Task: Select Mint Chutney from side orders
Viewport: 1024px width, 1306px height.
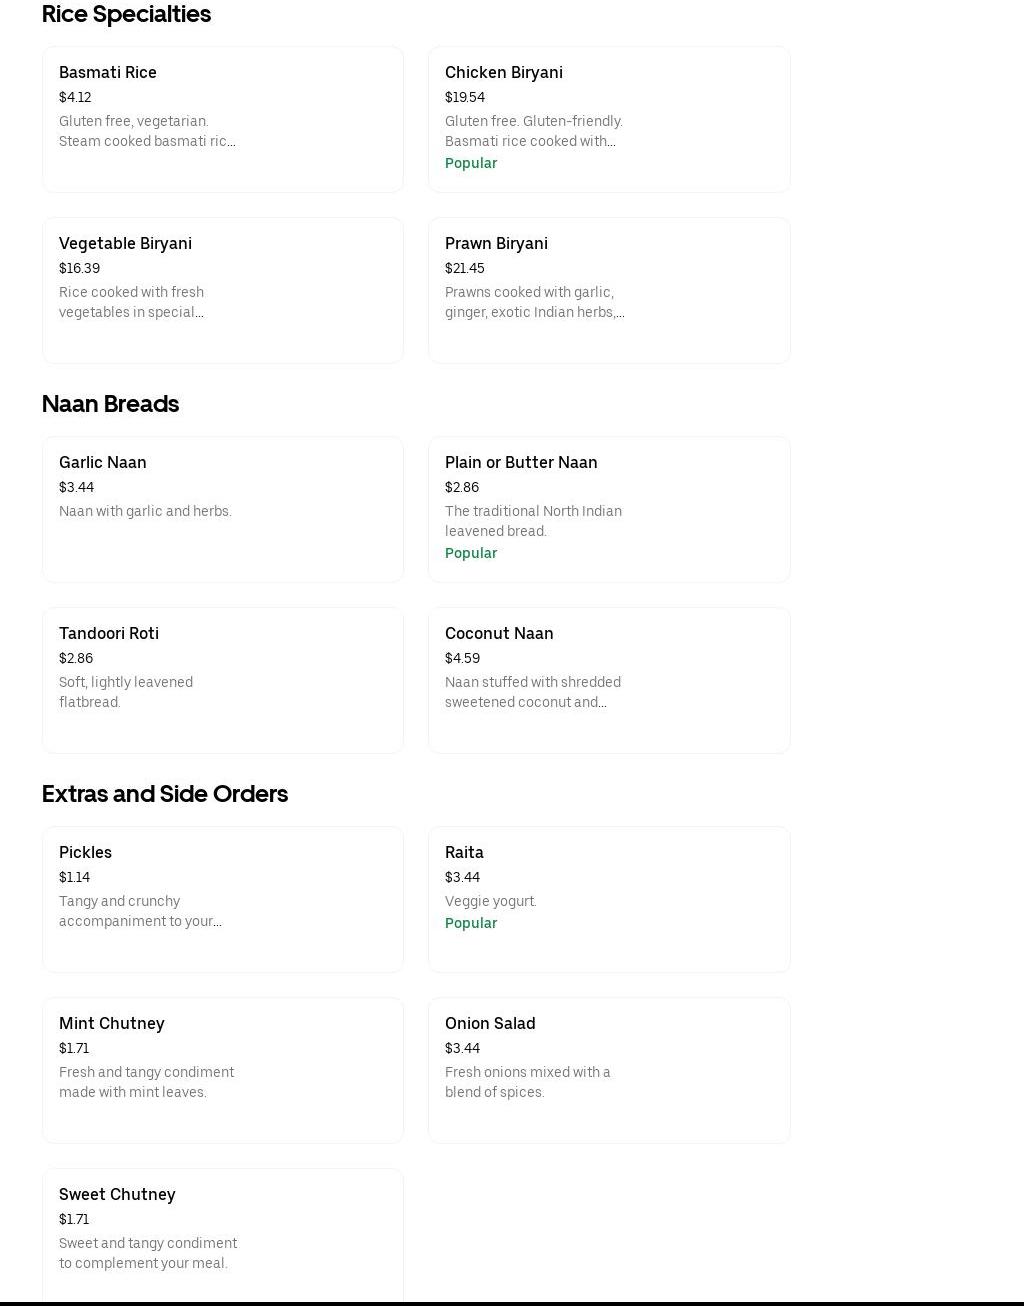Action: pos(222,1070)
